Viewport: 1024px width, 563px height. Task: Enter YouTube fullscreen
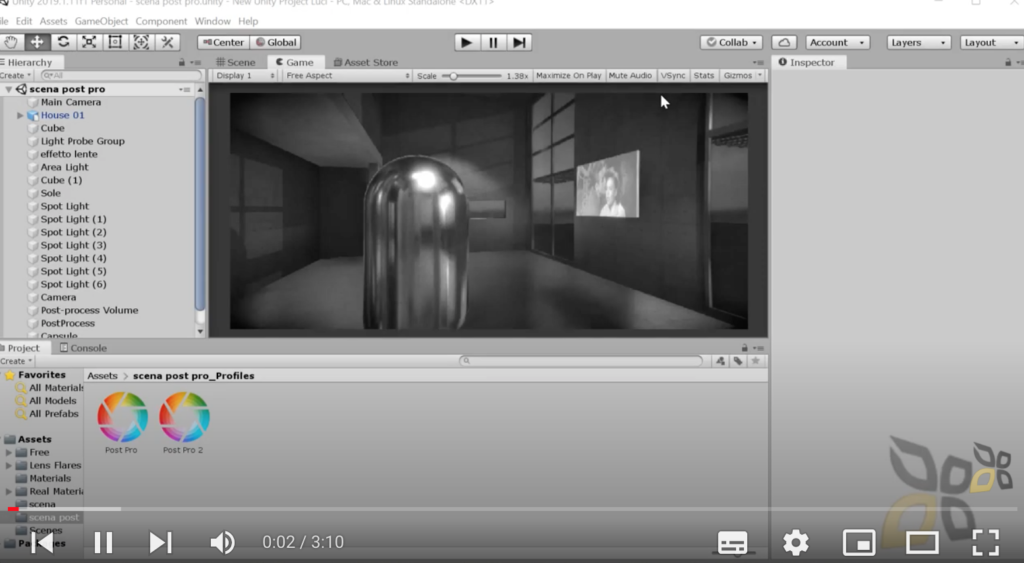tap(985, 542)
